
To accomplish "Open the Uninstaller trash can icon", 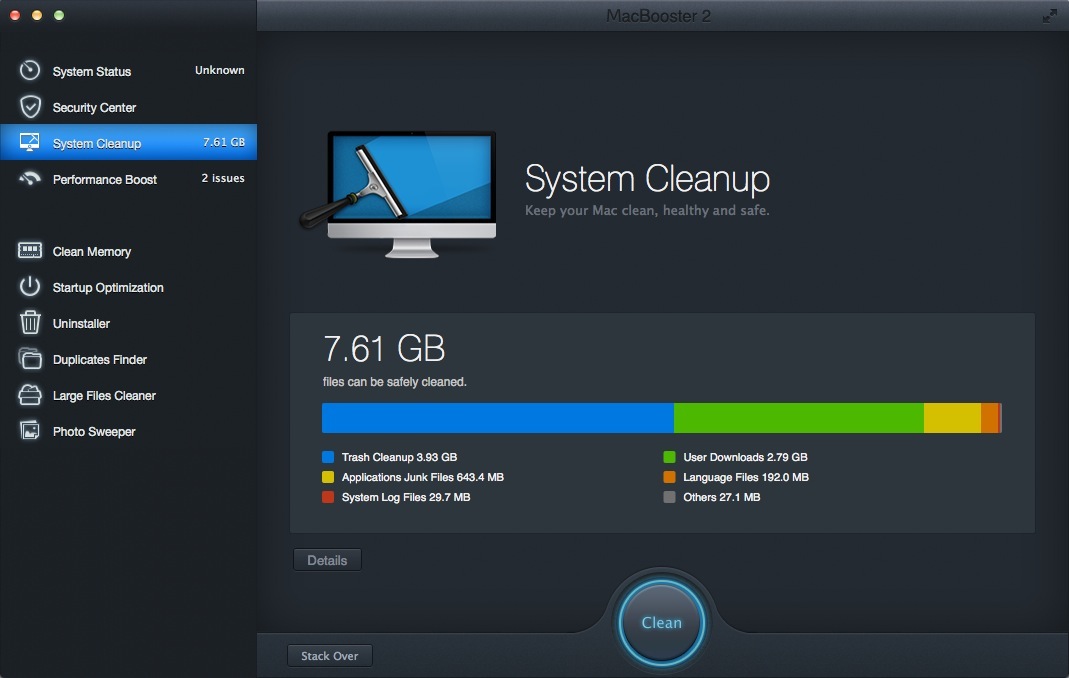I will click(30, 323).
